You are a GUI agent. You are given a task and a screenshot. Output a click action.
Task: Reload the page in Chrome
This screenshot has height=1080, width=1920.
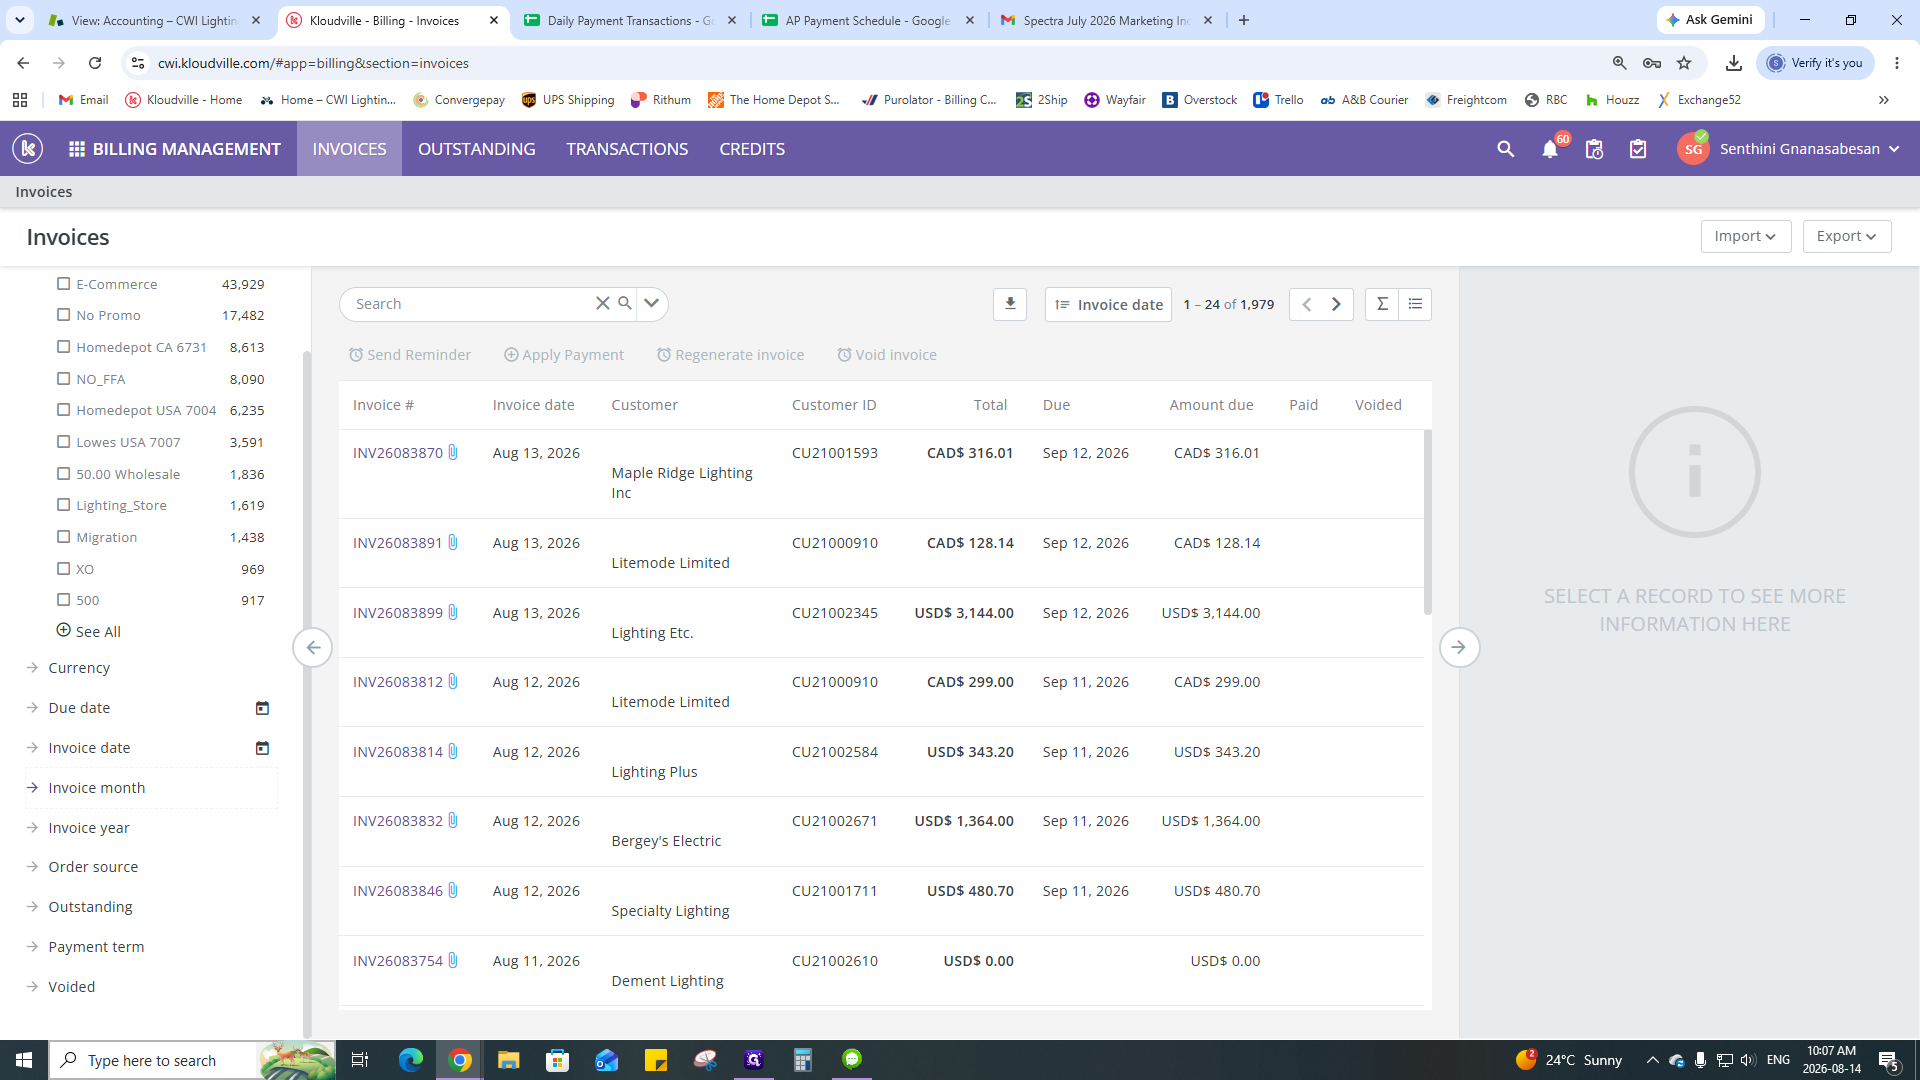95,63
